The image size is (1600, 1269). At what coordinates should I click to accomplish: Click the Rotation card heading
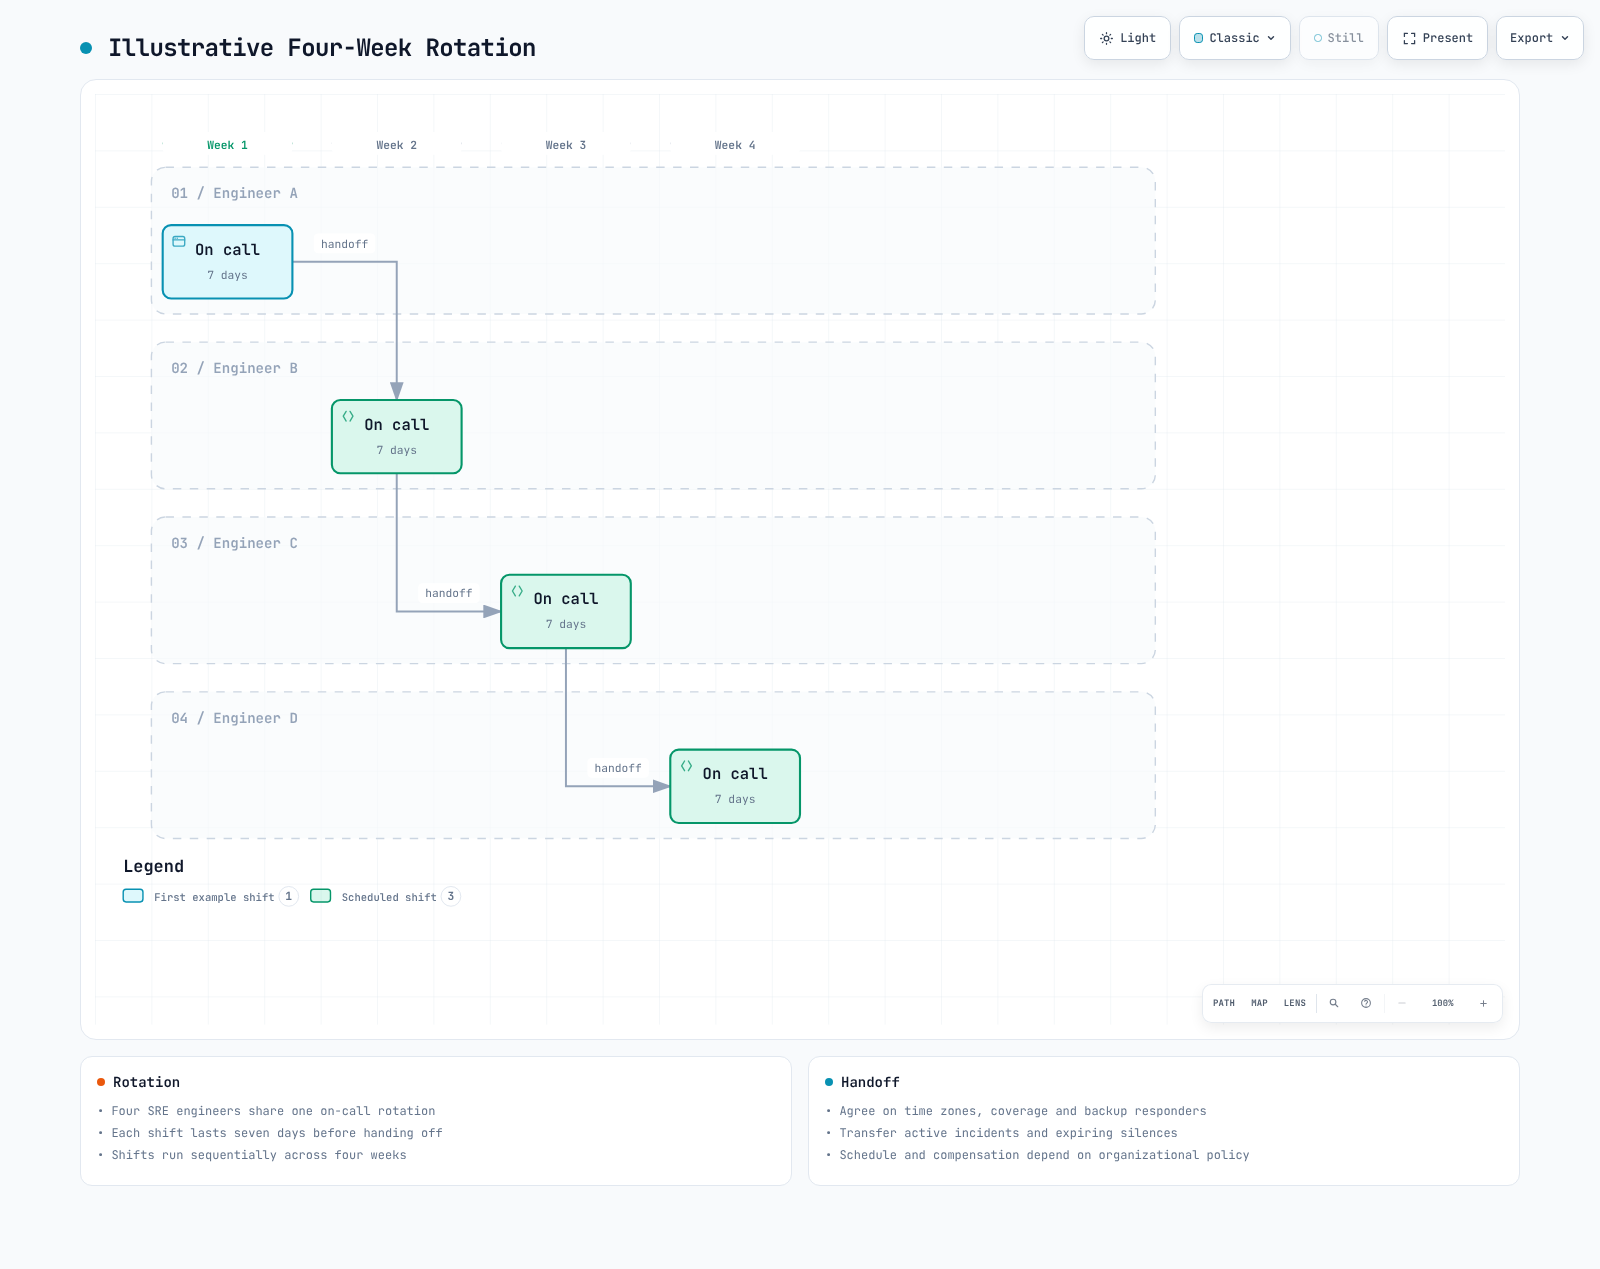click(x=146, y=1082)
